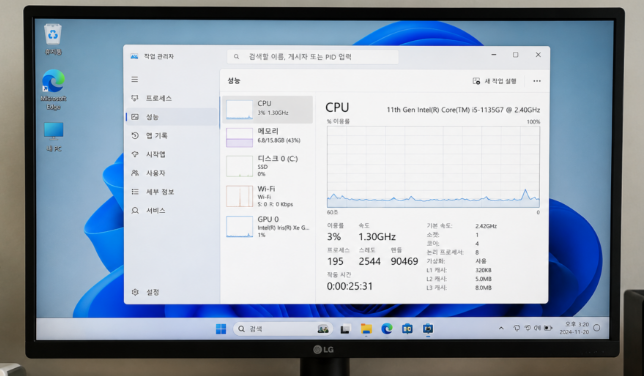The image size is (644, 376).
Task: Open the 내 PC desktop icon
Action: click(54, 137)
